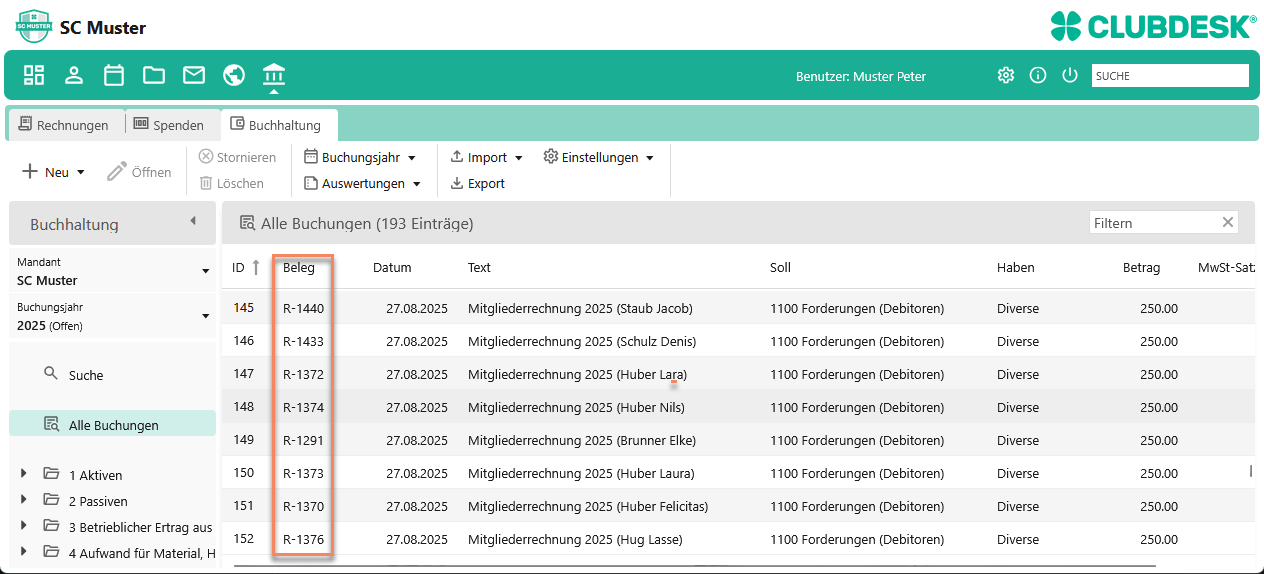
Task: Click 2 Passiven folder label
Action: pos(98,501)
